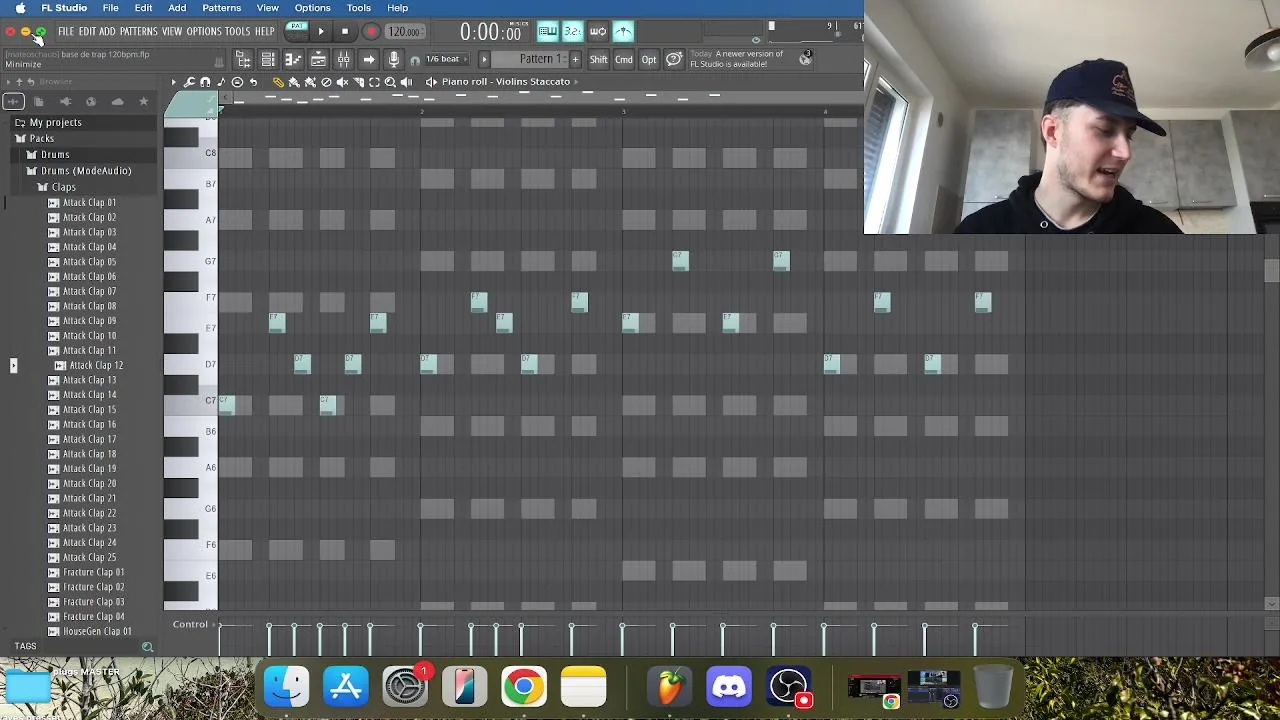Click the search magnifier next to TAGS
The width and height of the screenshot is (1280, 720).
pos(147,647)
